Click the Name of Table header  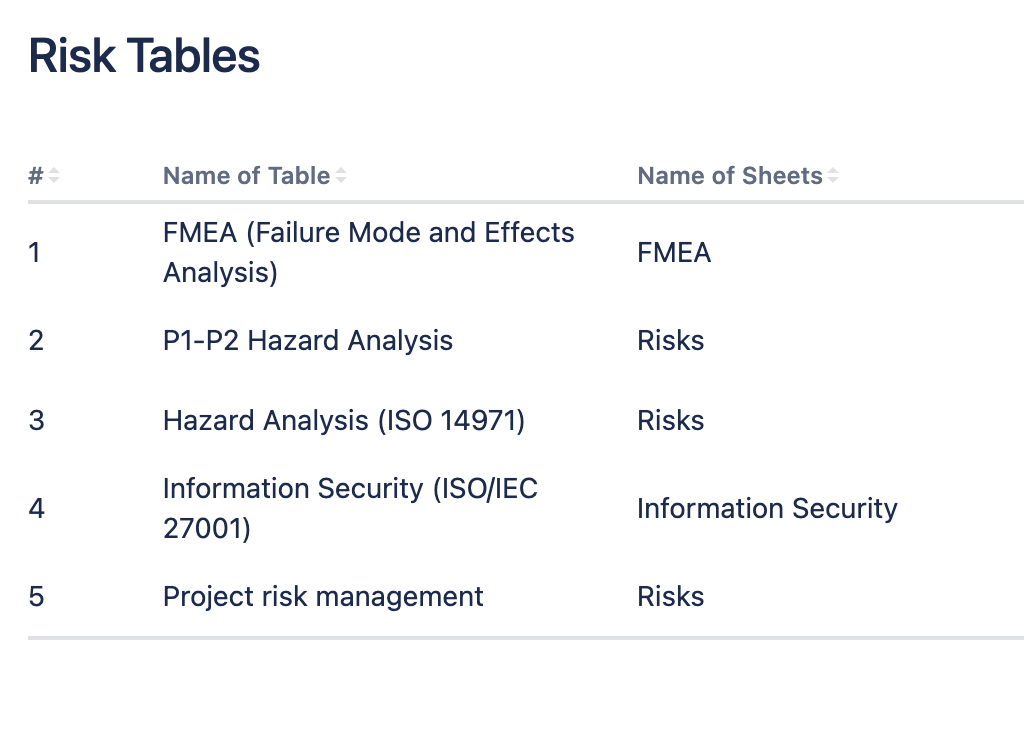[x=246, y=176]
